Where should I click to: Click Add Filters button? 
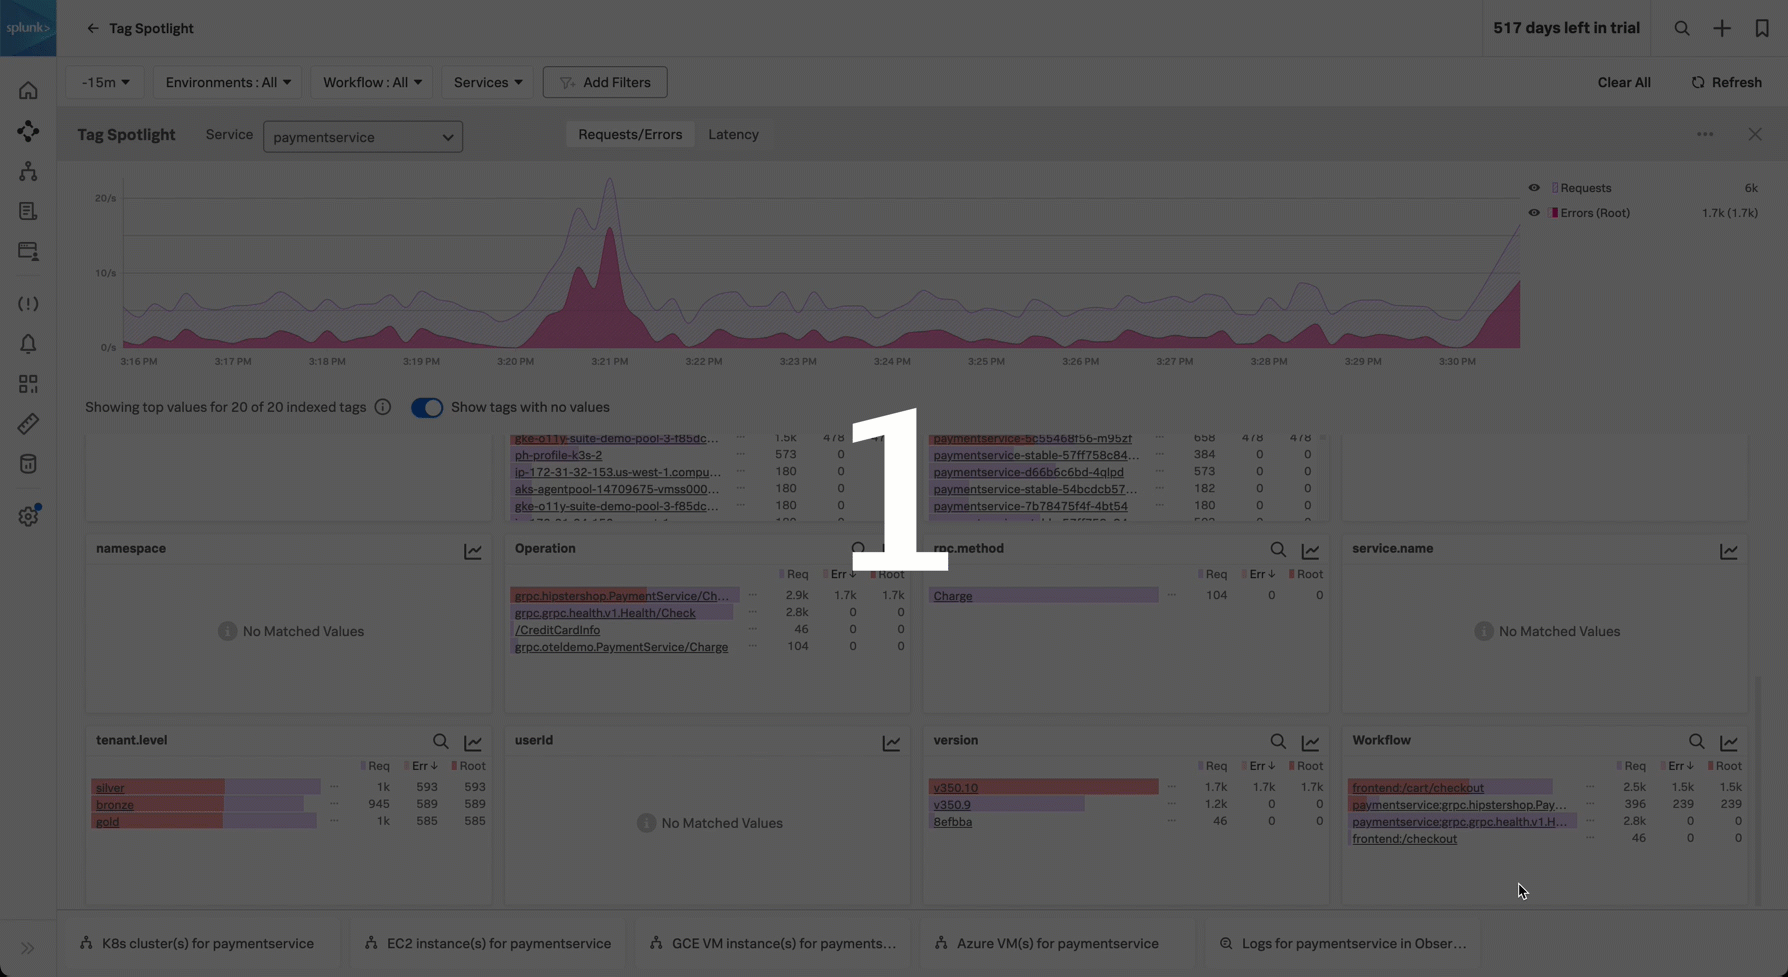(x=605, y=82)
